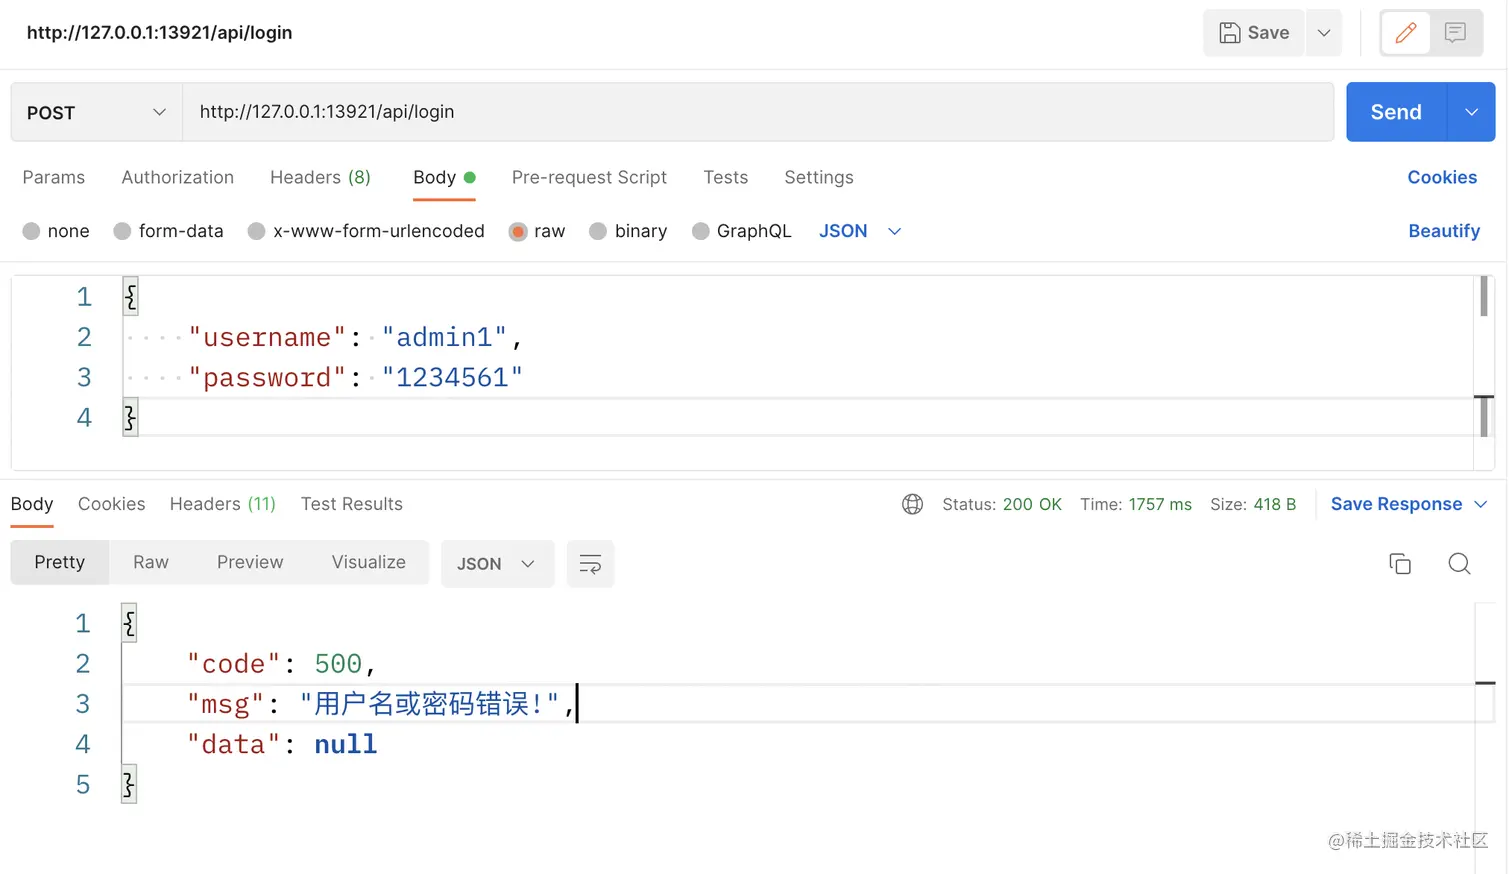Screen dimensions: 1512x874
Task: Expand the Send options arrow
Action: pyautogui.click(x=1471, y=112)
